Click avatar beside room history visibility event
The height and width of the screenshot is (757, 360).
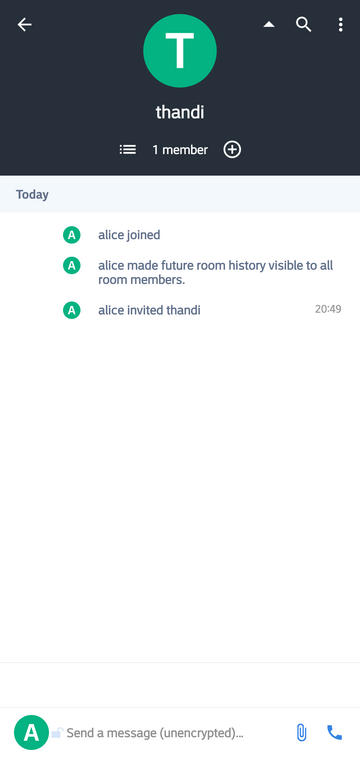(71, 266)
